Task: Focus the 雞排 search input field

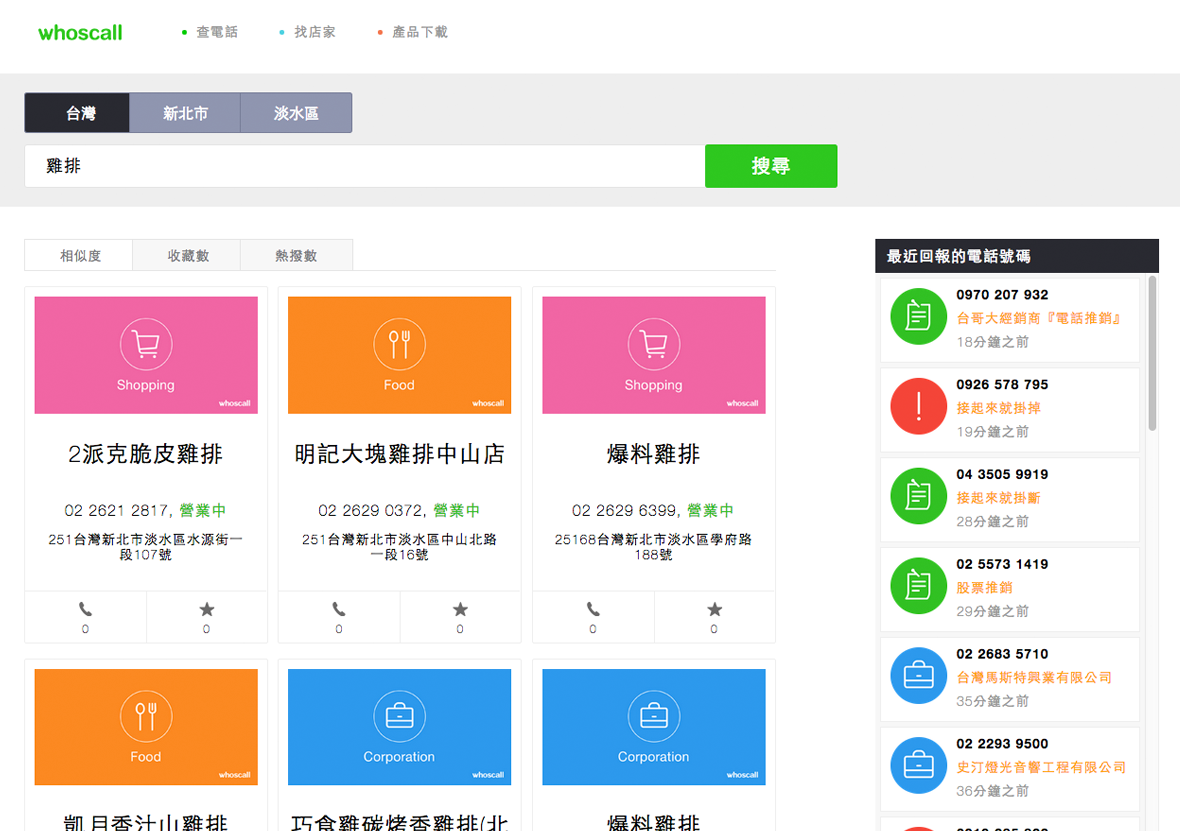Action: 365,166
